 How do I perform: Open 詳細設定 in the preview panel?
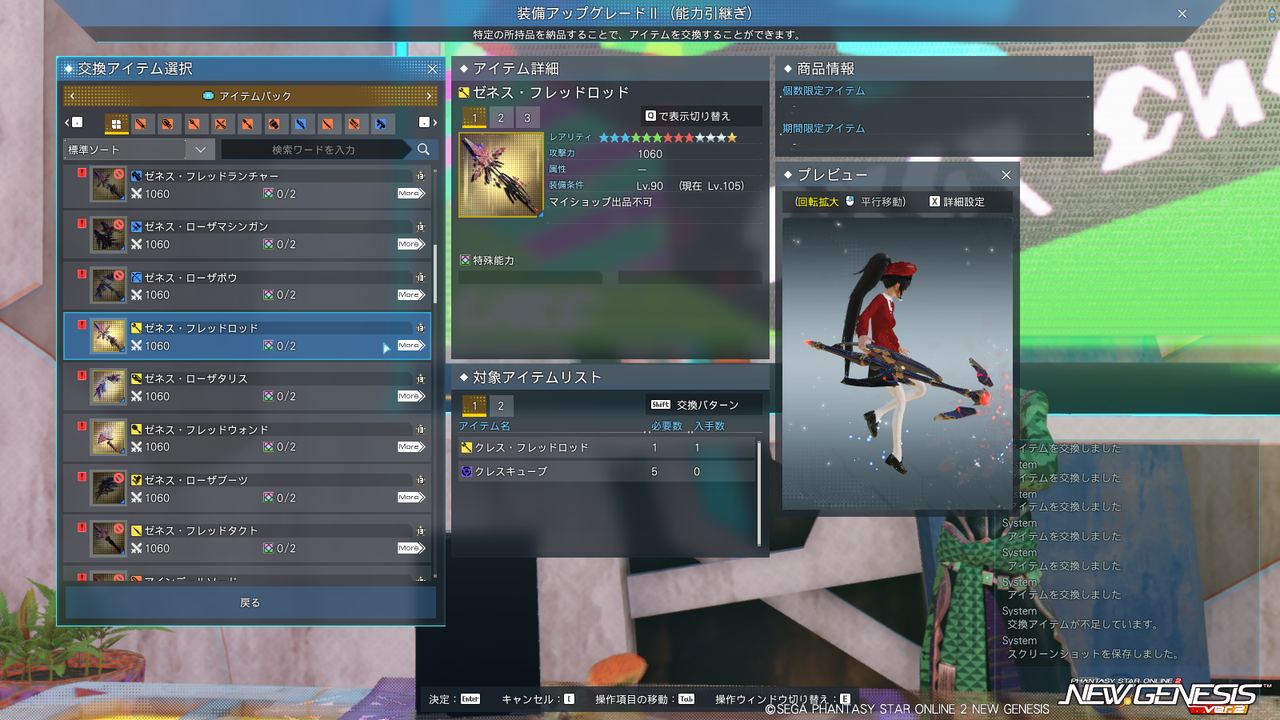(x=956, y=202)
